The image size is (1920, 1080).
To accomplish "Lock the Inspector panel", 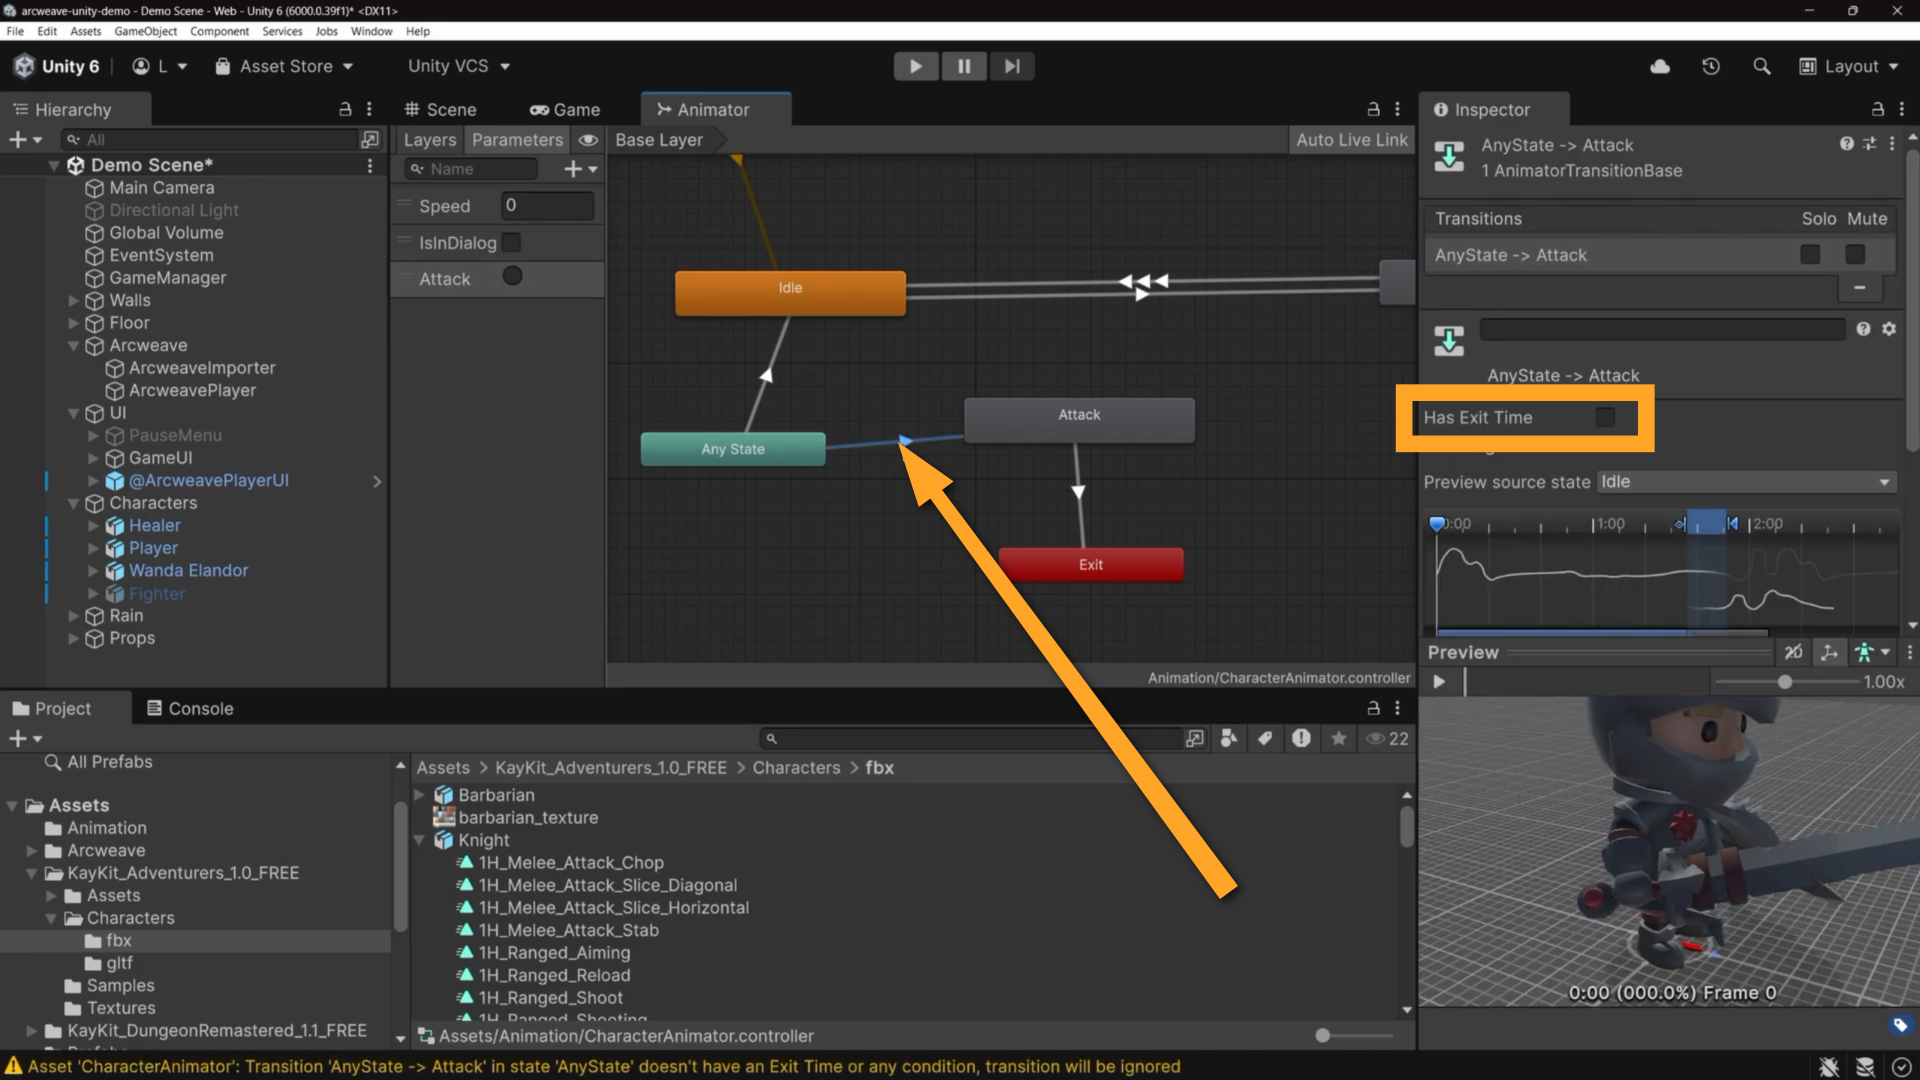I will pyautogui.click(x=1878, y=109).
